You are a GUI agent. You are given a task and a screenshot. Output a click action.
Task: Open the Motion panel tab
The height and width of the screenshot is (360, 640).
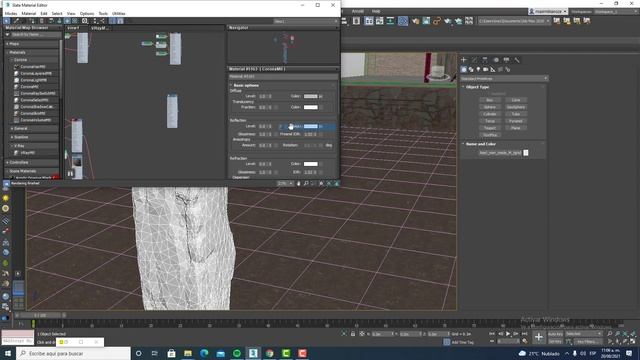[496, 60]
